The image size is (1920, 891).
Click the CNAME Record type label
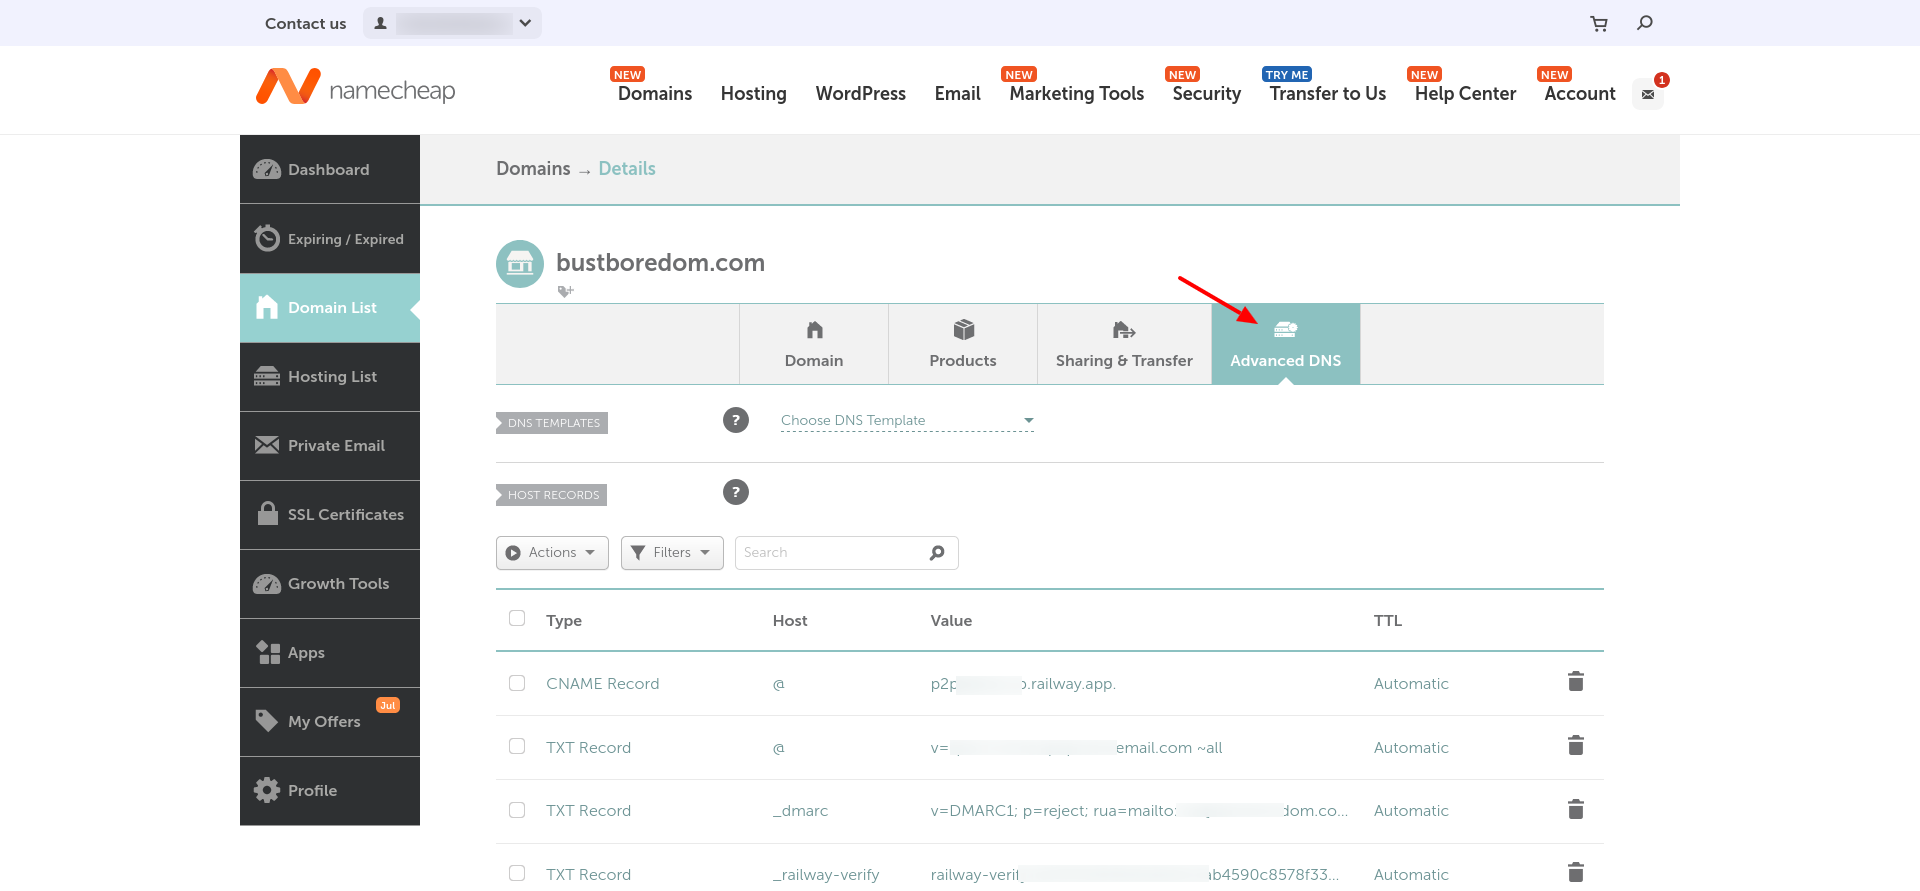click(x=603, y=683)
